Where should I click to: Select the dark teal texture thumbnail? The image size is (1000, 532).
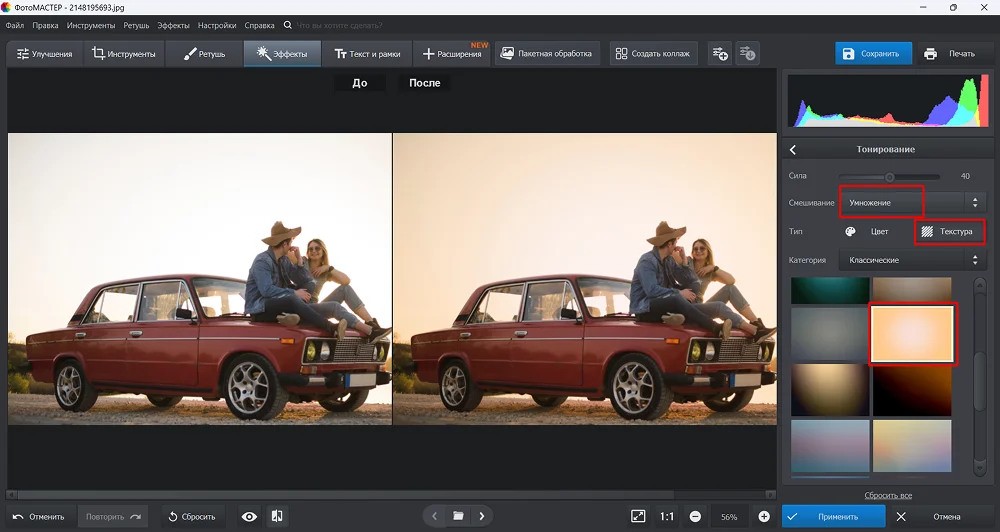click(x=830, y=291)
